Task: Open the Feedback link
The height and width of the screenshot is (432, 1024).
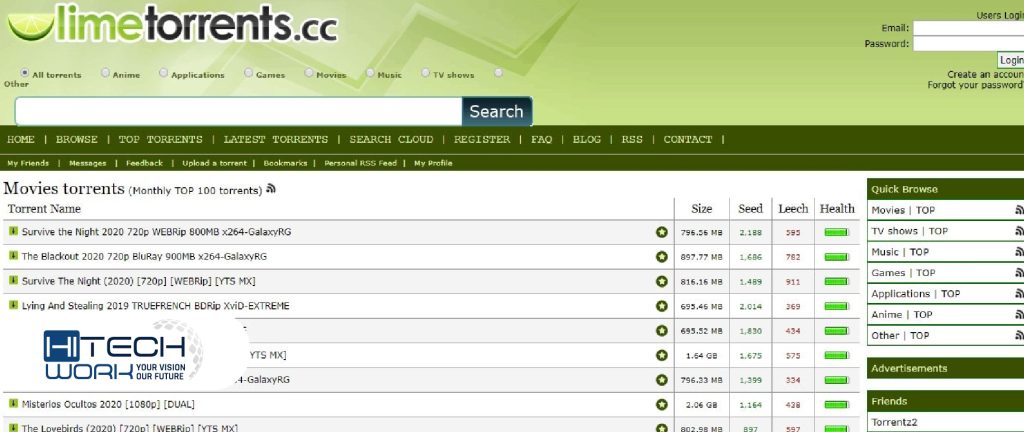Action: [144, 163]
